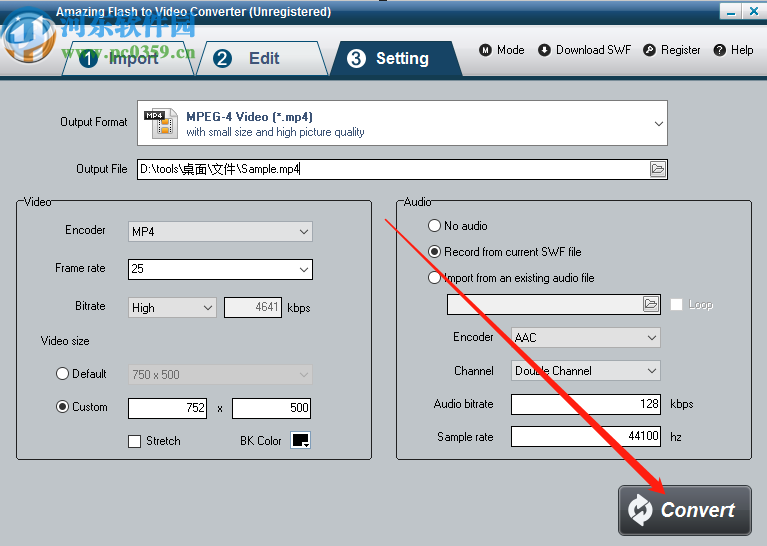Viewport: 767px width, 546px height.
Task: Click the MP4 file format icon
Action: coord(161,123)
